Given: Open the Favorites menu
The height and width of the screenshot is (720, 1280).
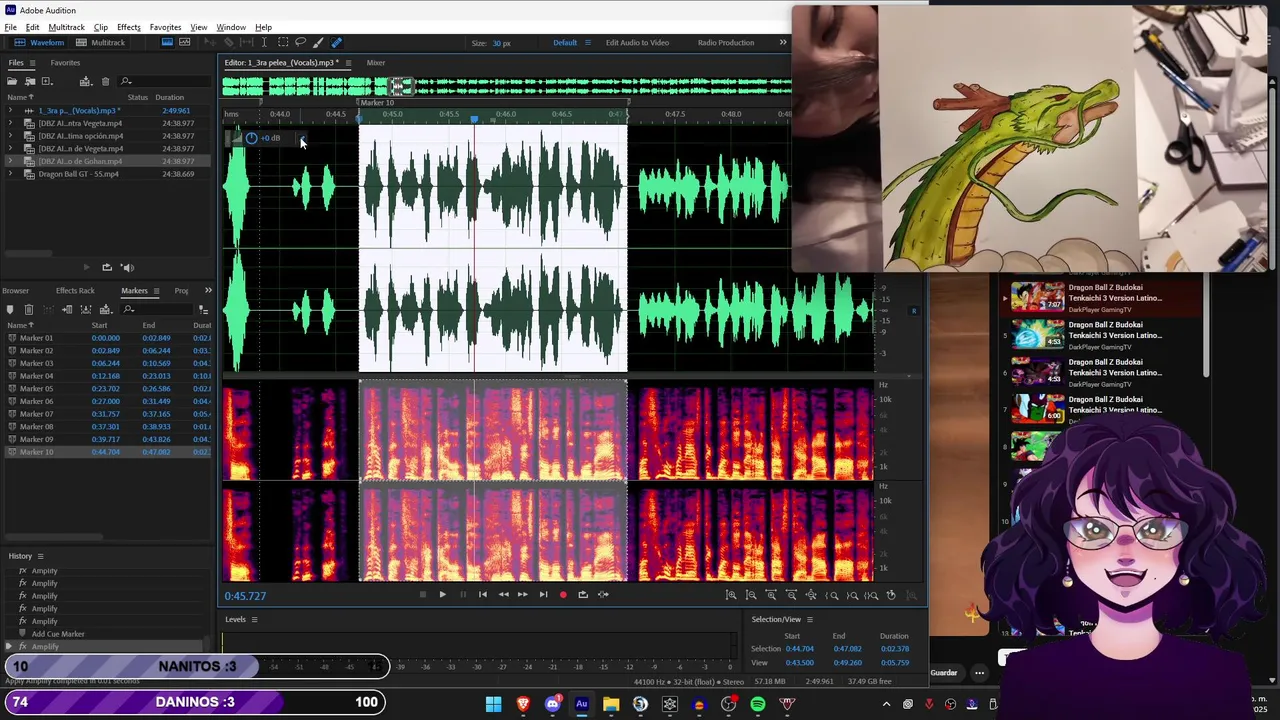Looking at the screenshot, I should click(x=165, y=27).
